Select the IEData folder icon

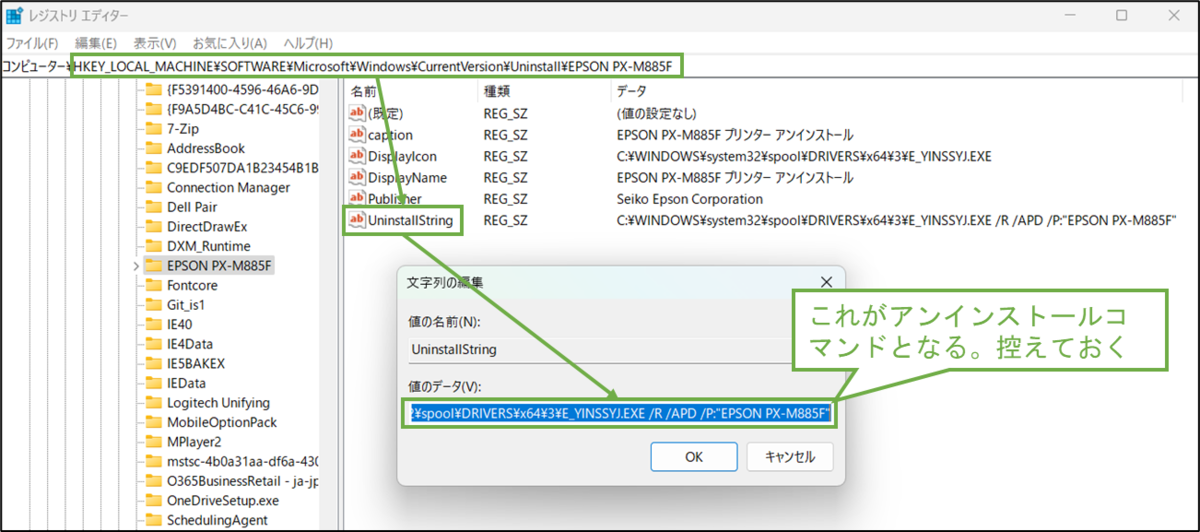coord(153,383)
